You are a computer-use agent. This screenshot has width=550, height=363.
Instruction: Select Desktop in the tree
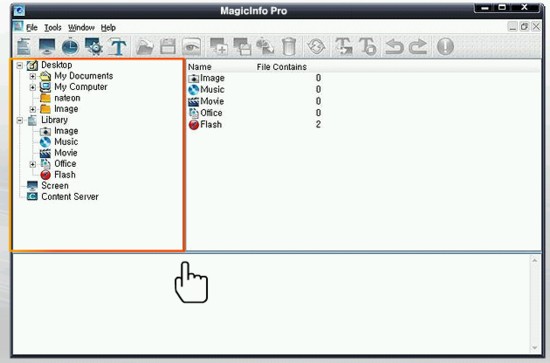click(56, 65)
